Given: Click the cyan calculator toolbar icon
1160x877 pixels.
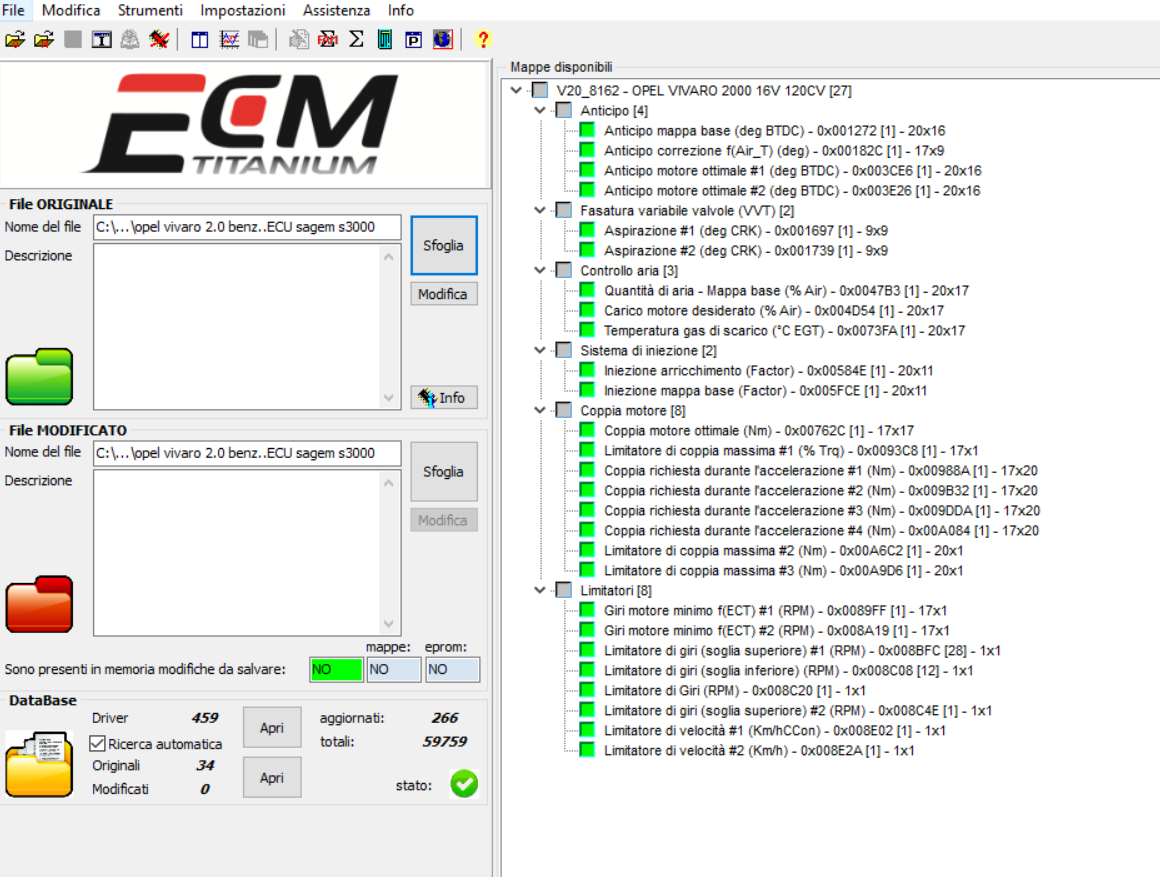Looking at the screenshot, I should point(385,39).
